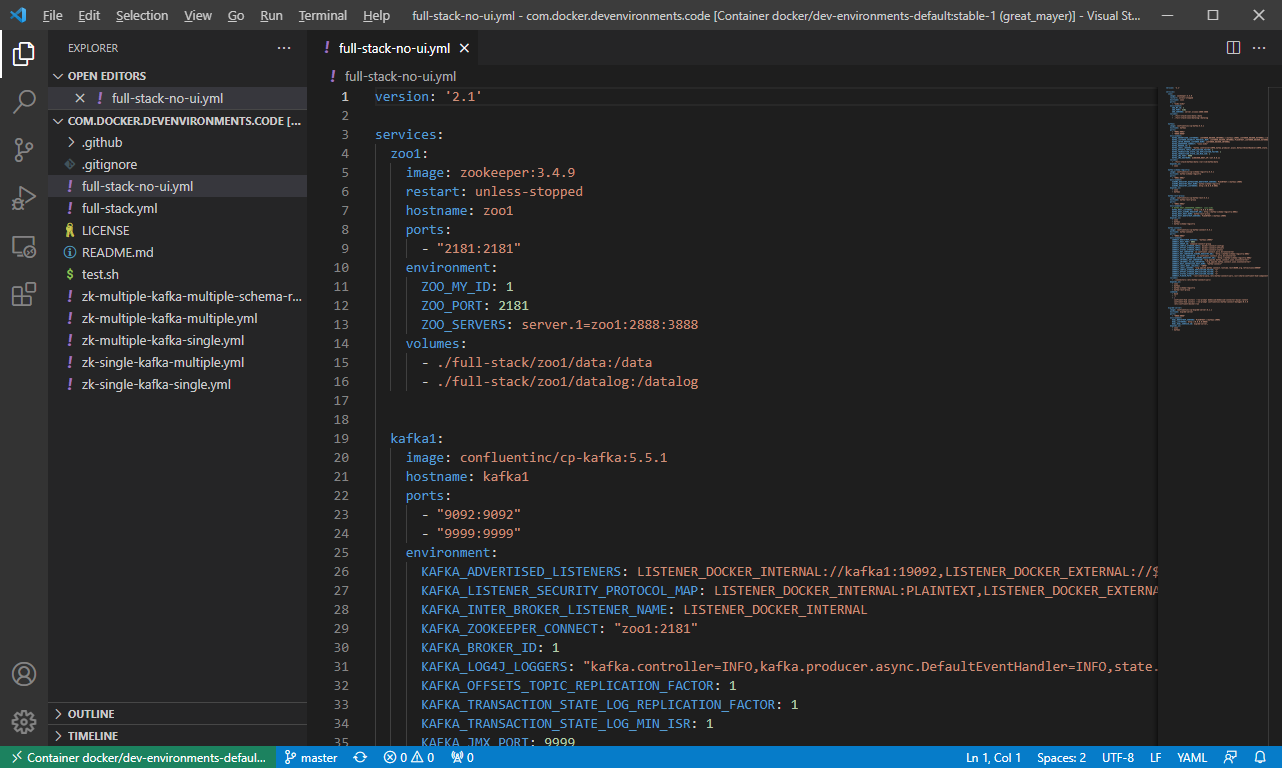Open the Edit menu
This screenshot has width=1282, height=768.
click(89, 15)
